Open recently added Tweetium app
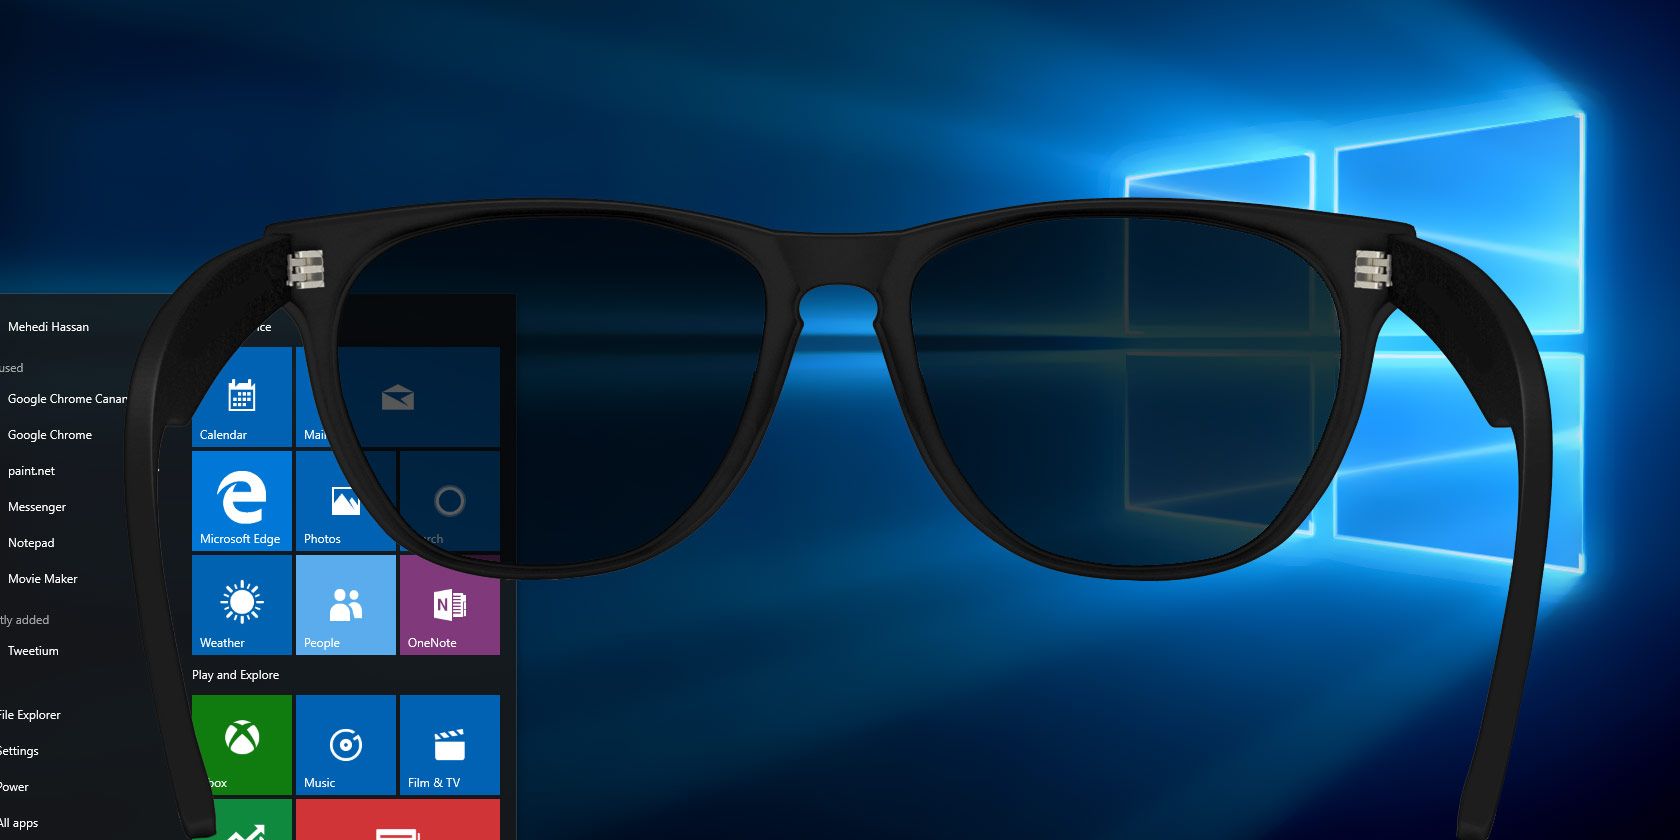 (x=33, y=651)
